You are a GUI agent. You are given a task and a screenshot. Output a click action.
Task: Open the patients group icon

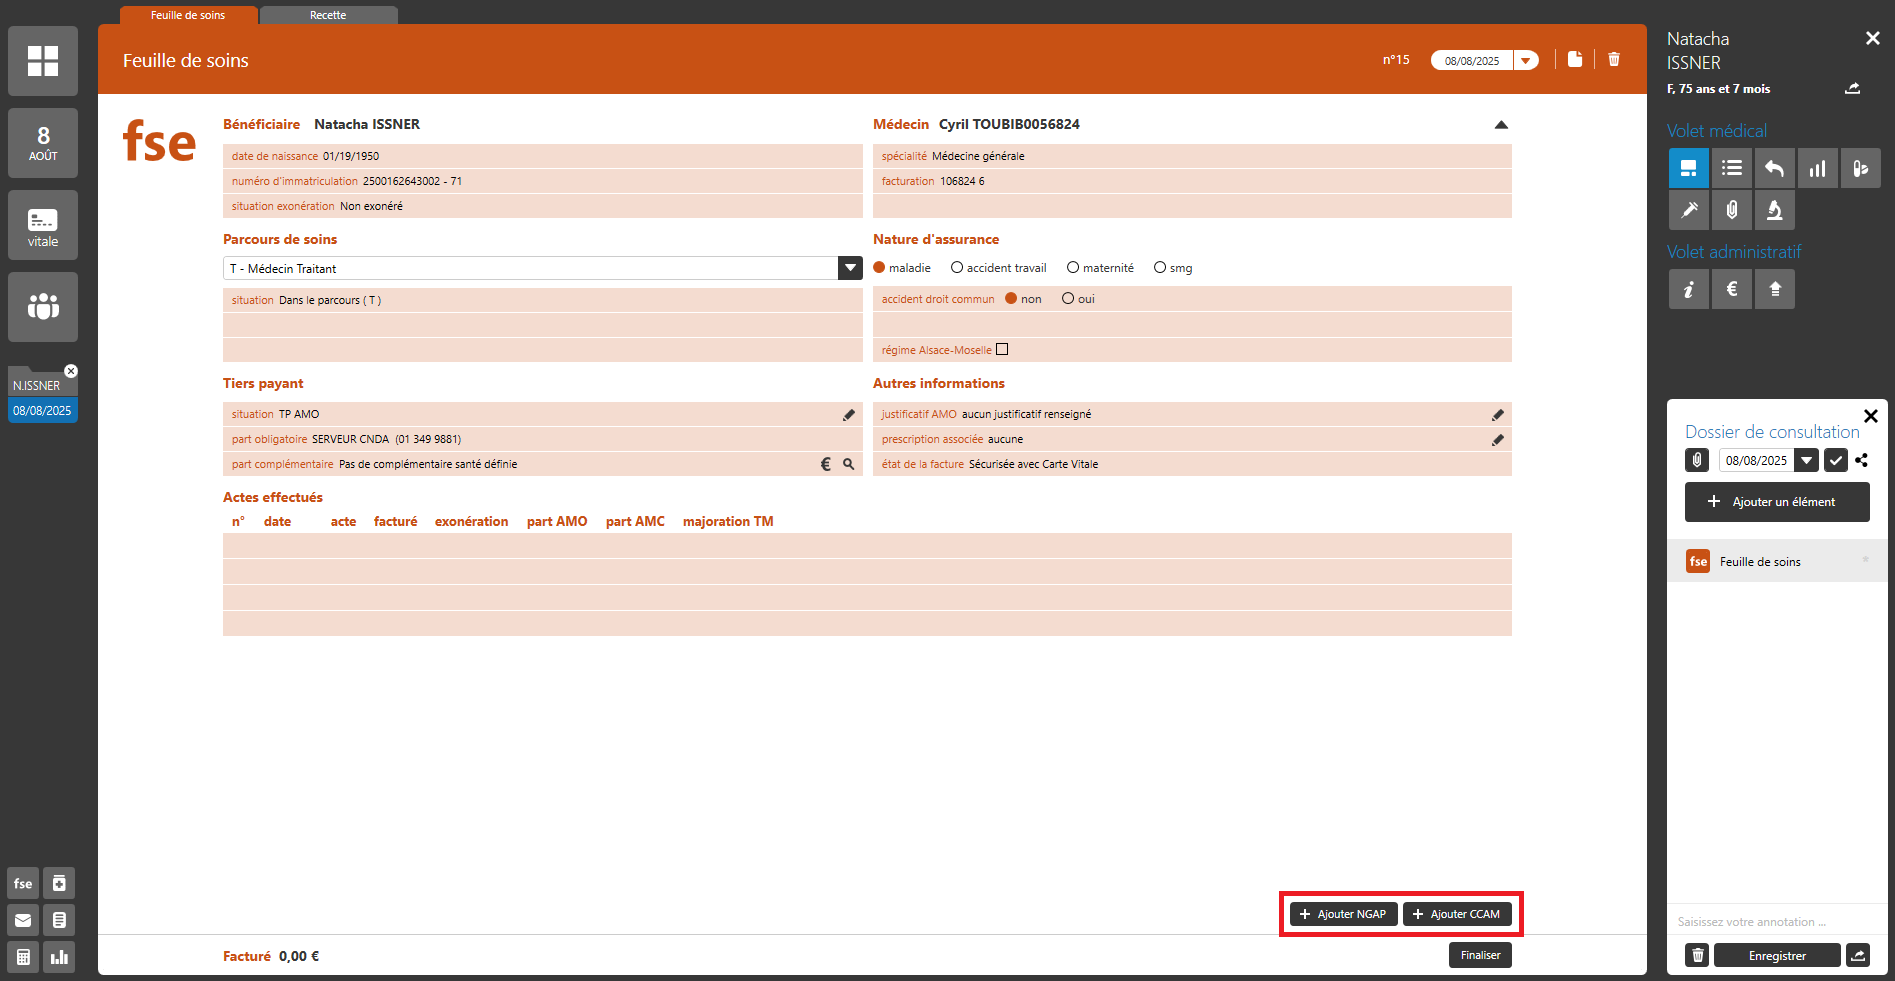pos(43,307)
